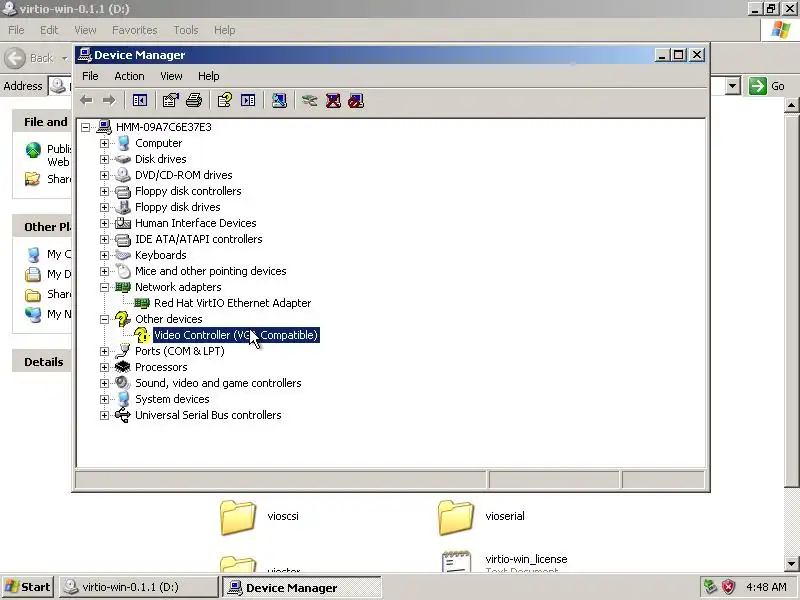This screenshot has width=800, height=600.
Task: Click the Sound, video and game controllers icon
Action: (x=122, y=383)
